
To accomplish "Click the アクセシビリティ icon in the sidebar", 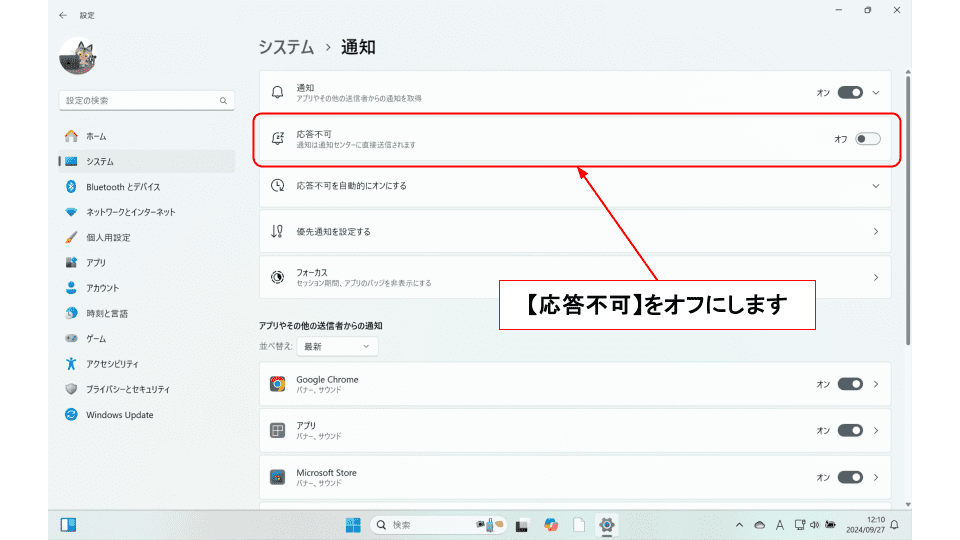I will 71,364.
